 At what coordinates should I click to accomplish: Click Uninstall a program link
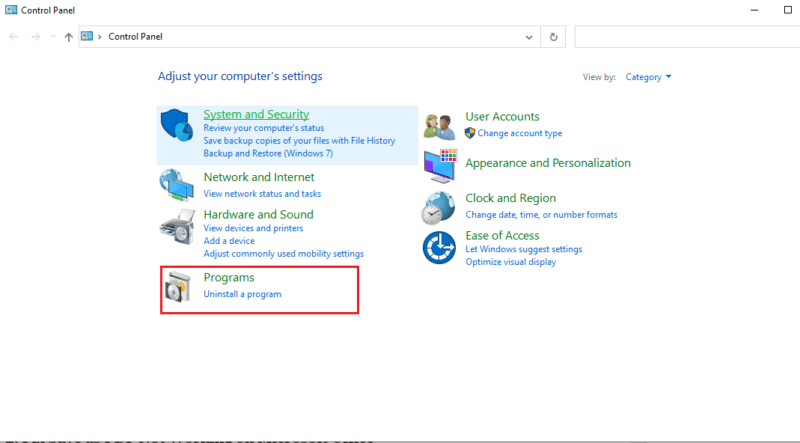click(242, 294)
